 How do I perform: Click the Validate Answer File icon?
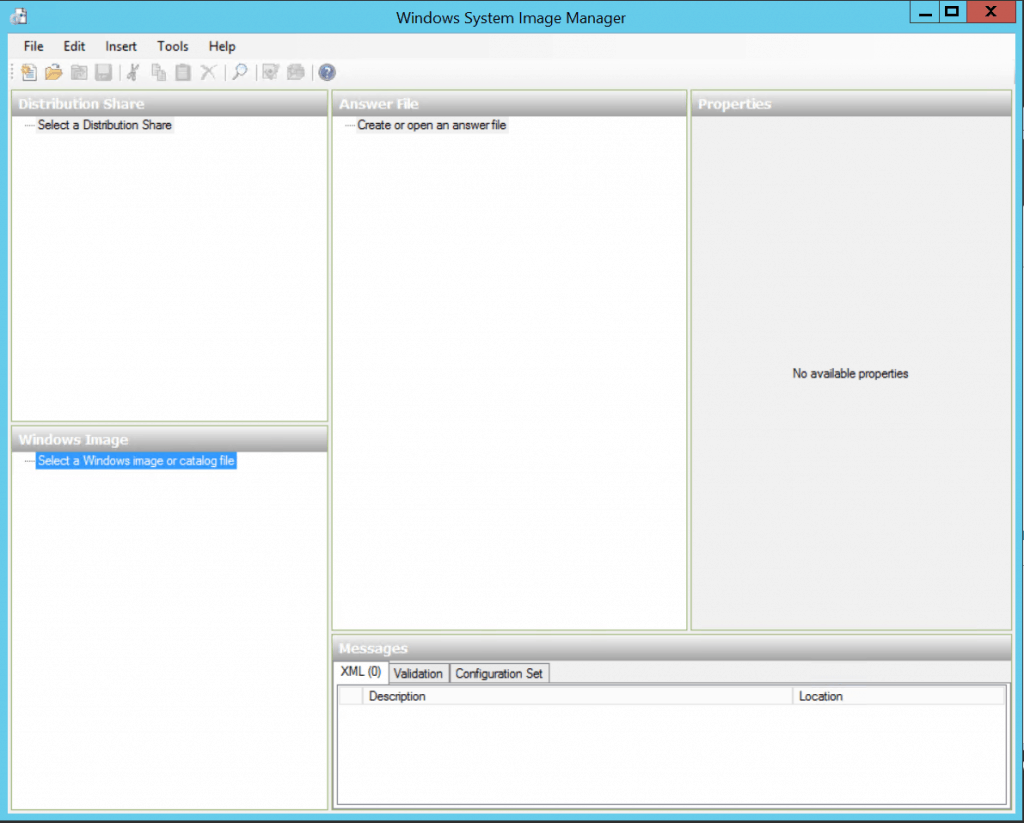[270, 73]
